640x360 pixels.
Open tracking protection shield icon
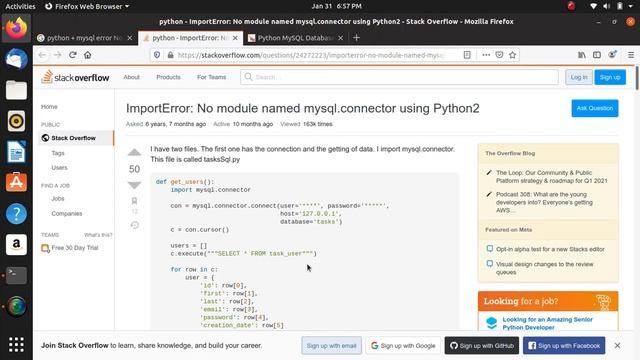(x=157, y=55)
